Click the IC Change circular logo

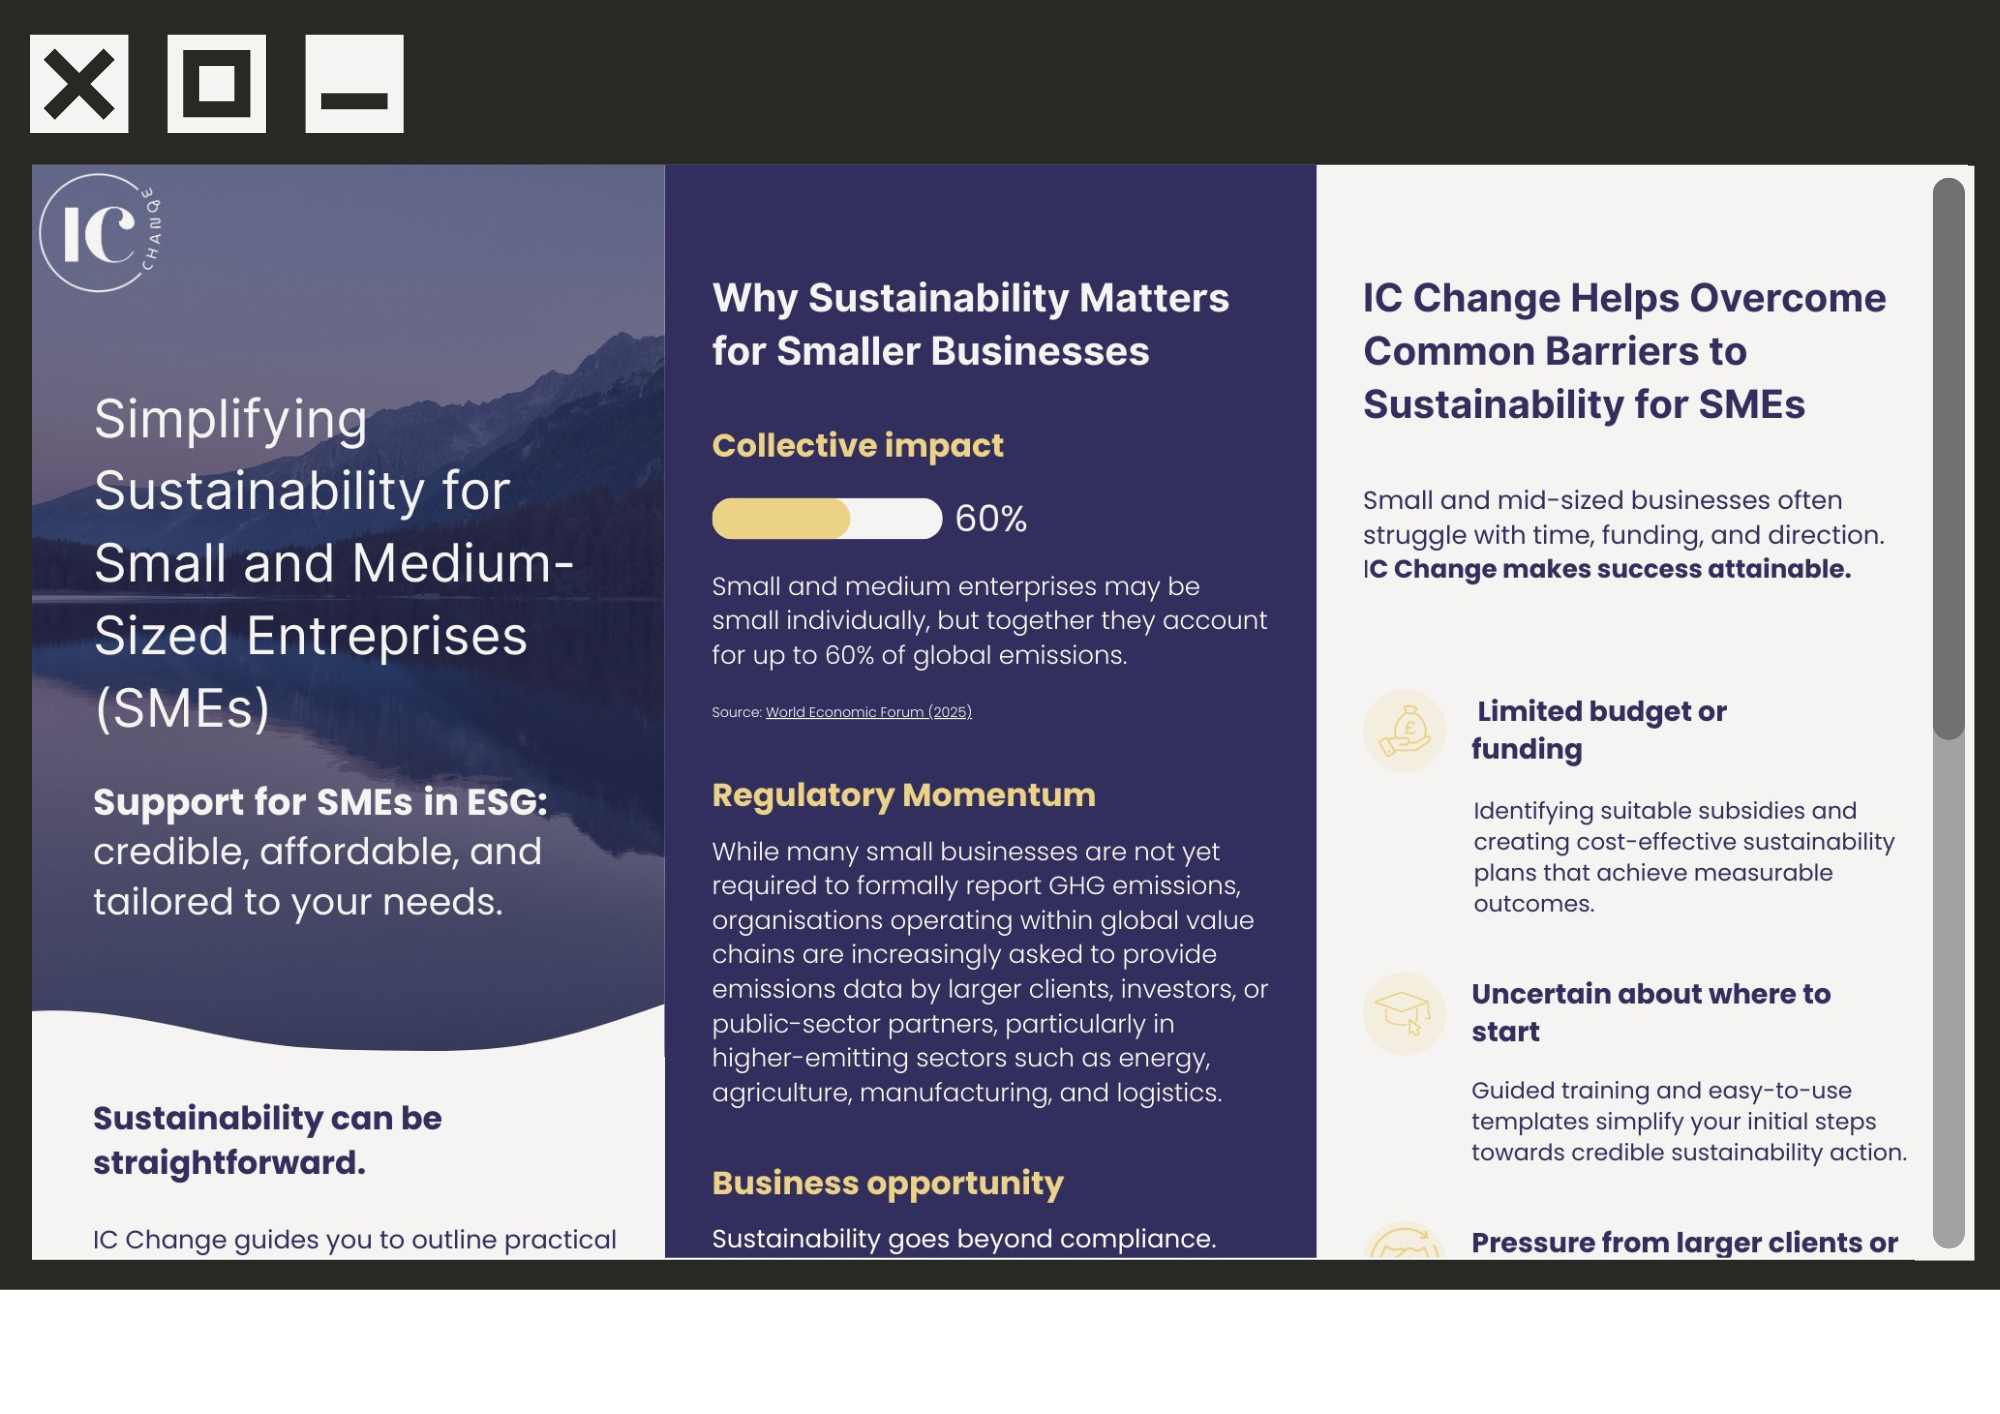[99, 233]
